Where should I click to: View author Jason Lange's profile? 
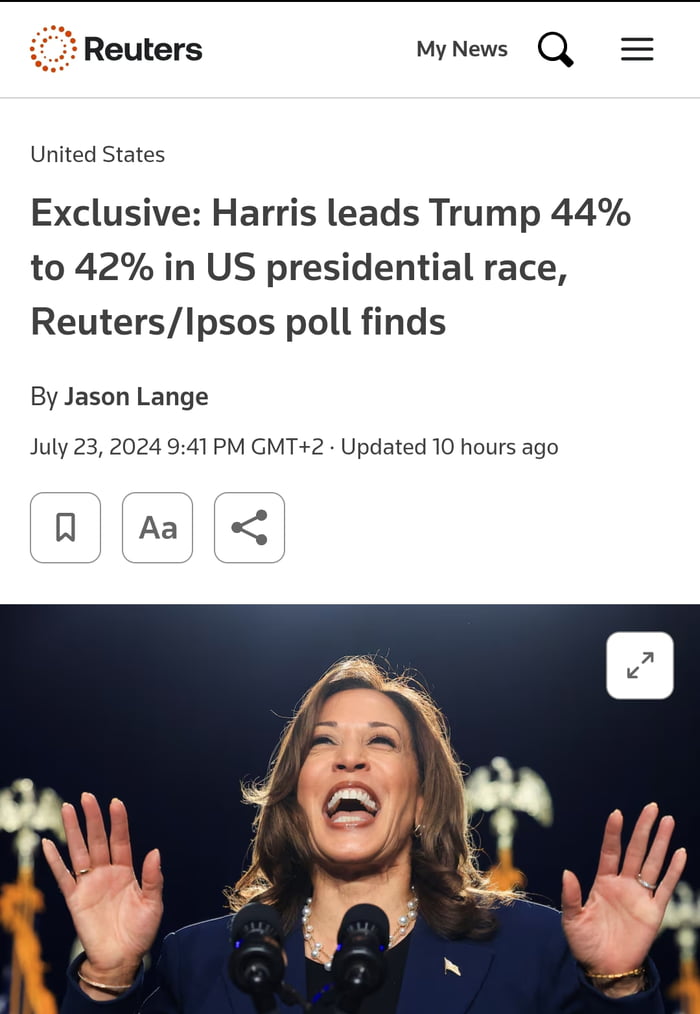click(x=136, y=396)
